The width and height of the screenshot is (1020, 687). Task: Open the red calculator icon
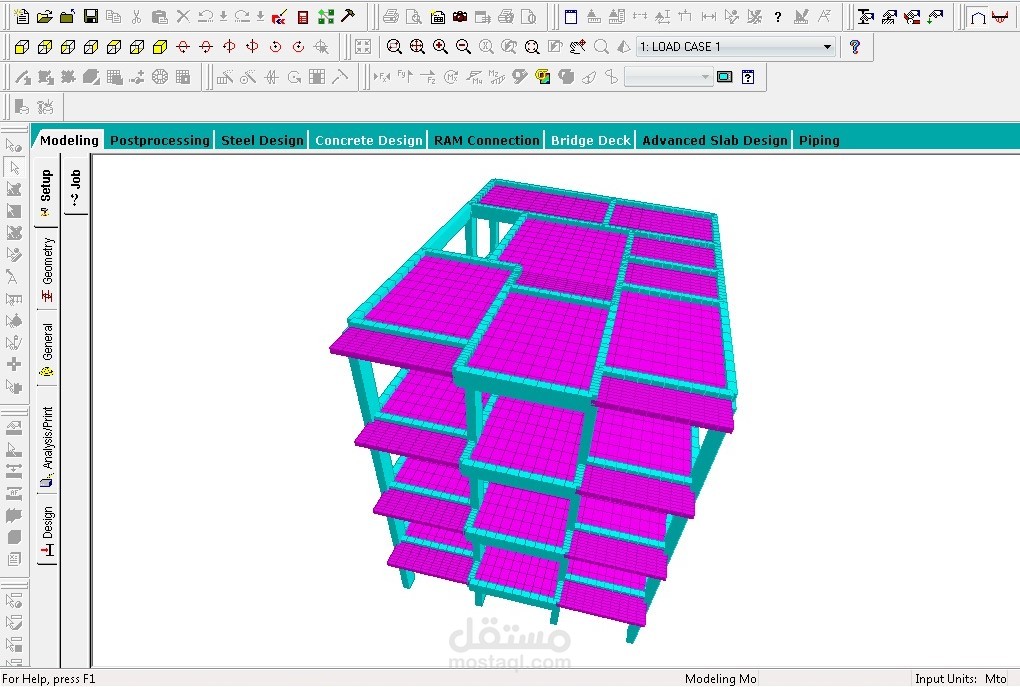[302, 16]
